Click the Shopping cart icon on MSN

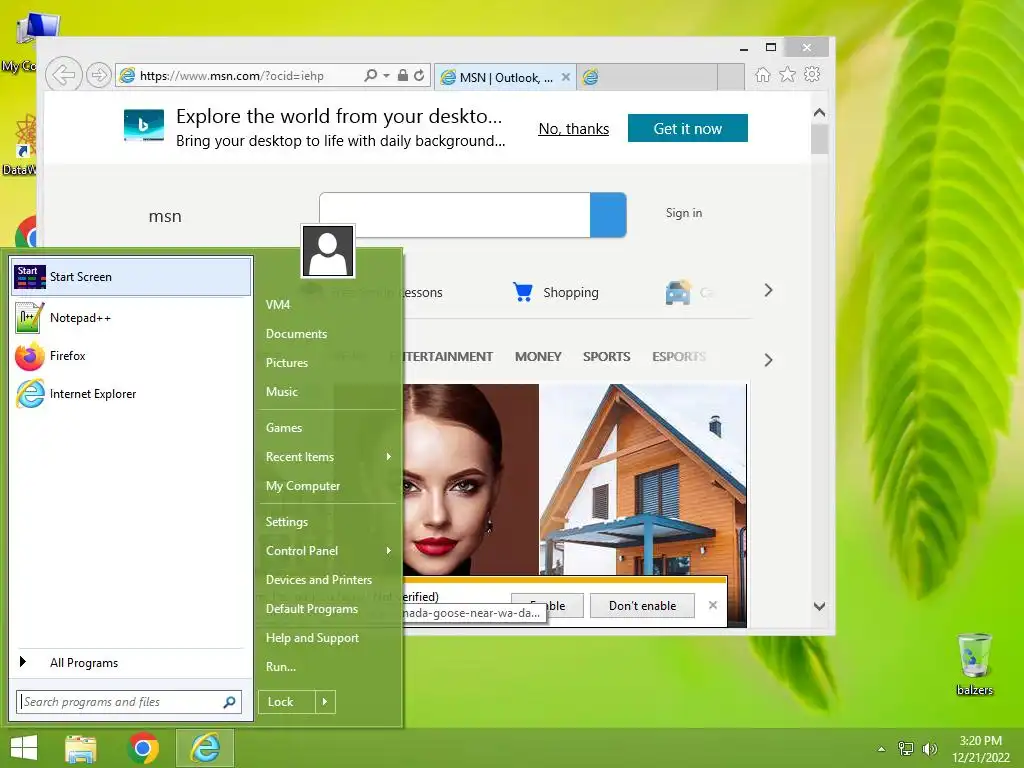(522, 292)
